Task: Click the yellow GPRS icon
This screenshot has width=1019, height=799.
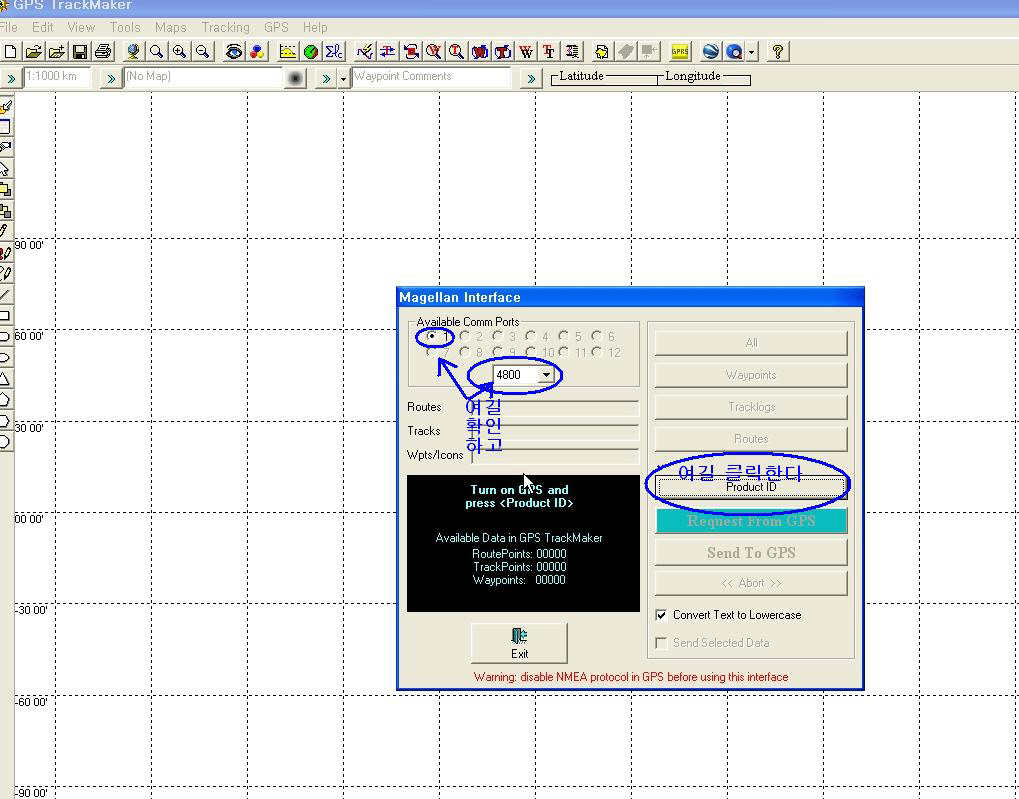Action: 680,51
